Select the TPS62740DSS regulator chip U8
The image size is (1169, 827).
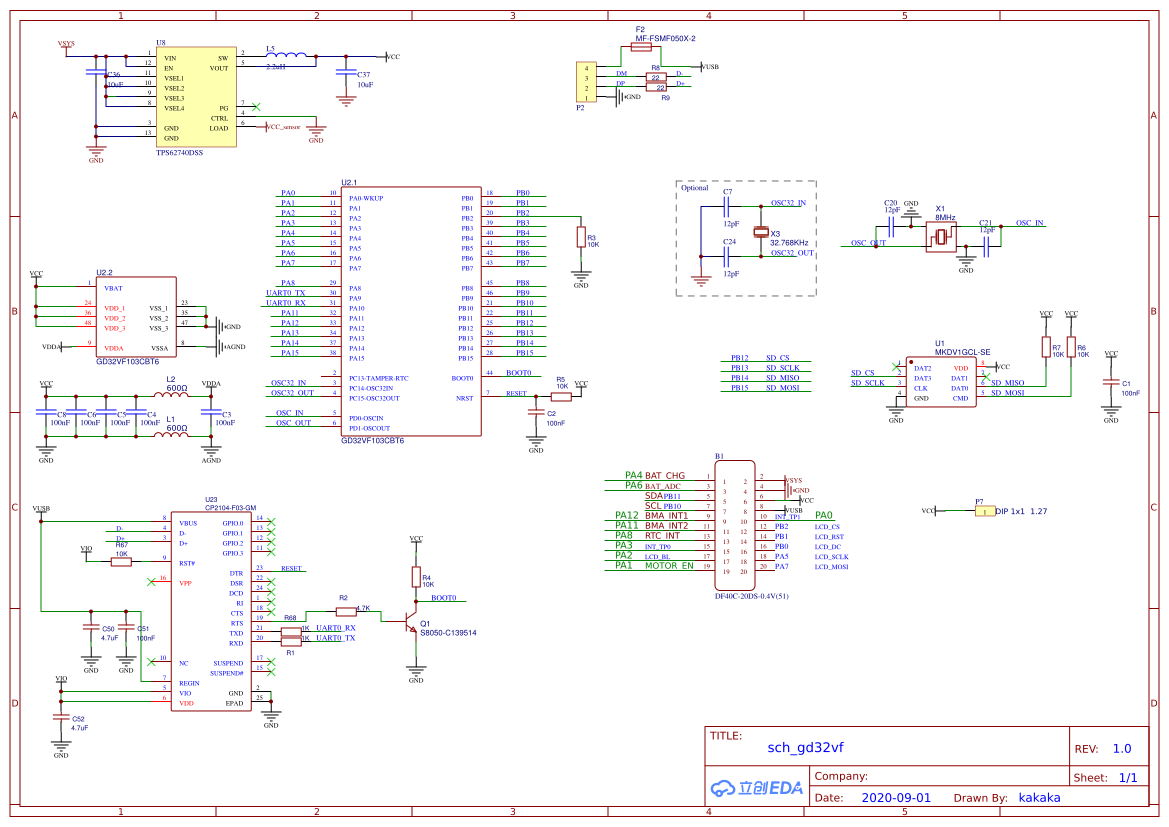tap(196, 98)
